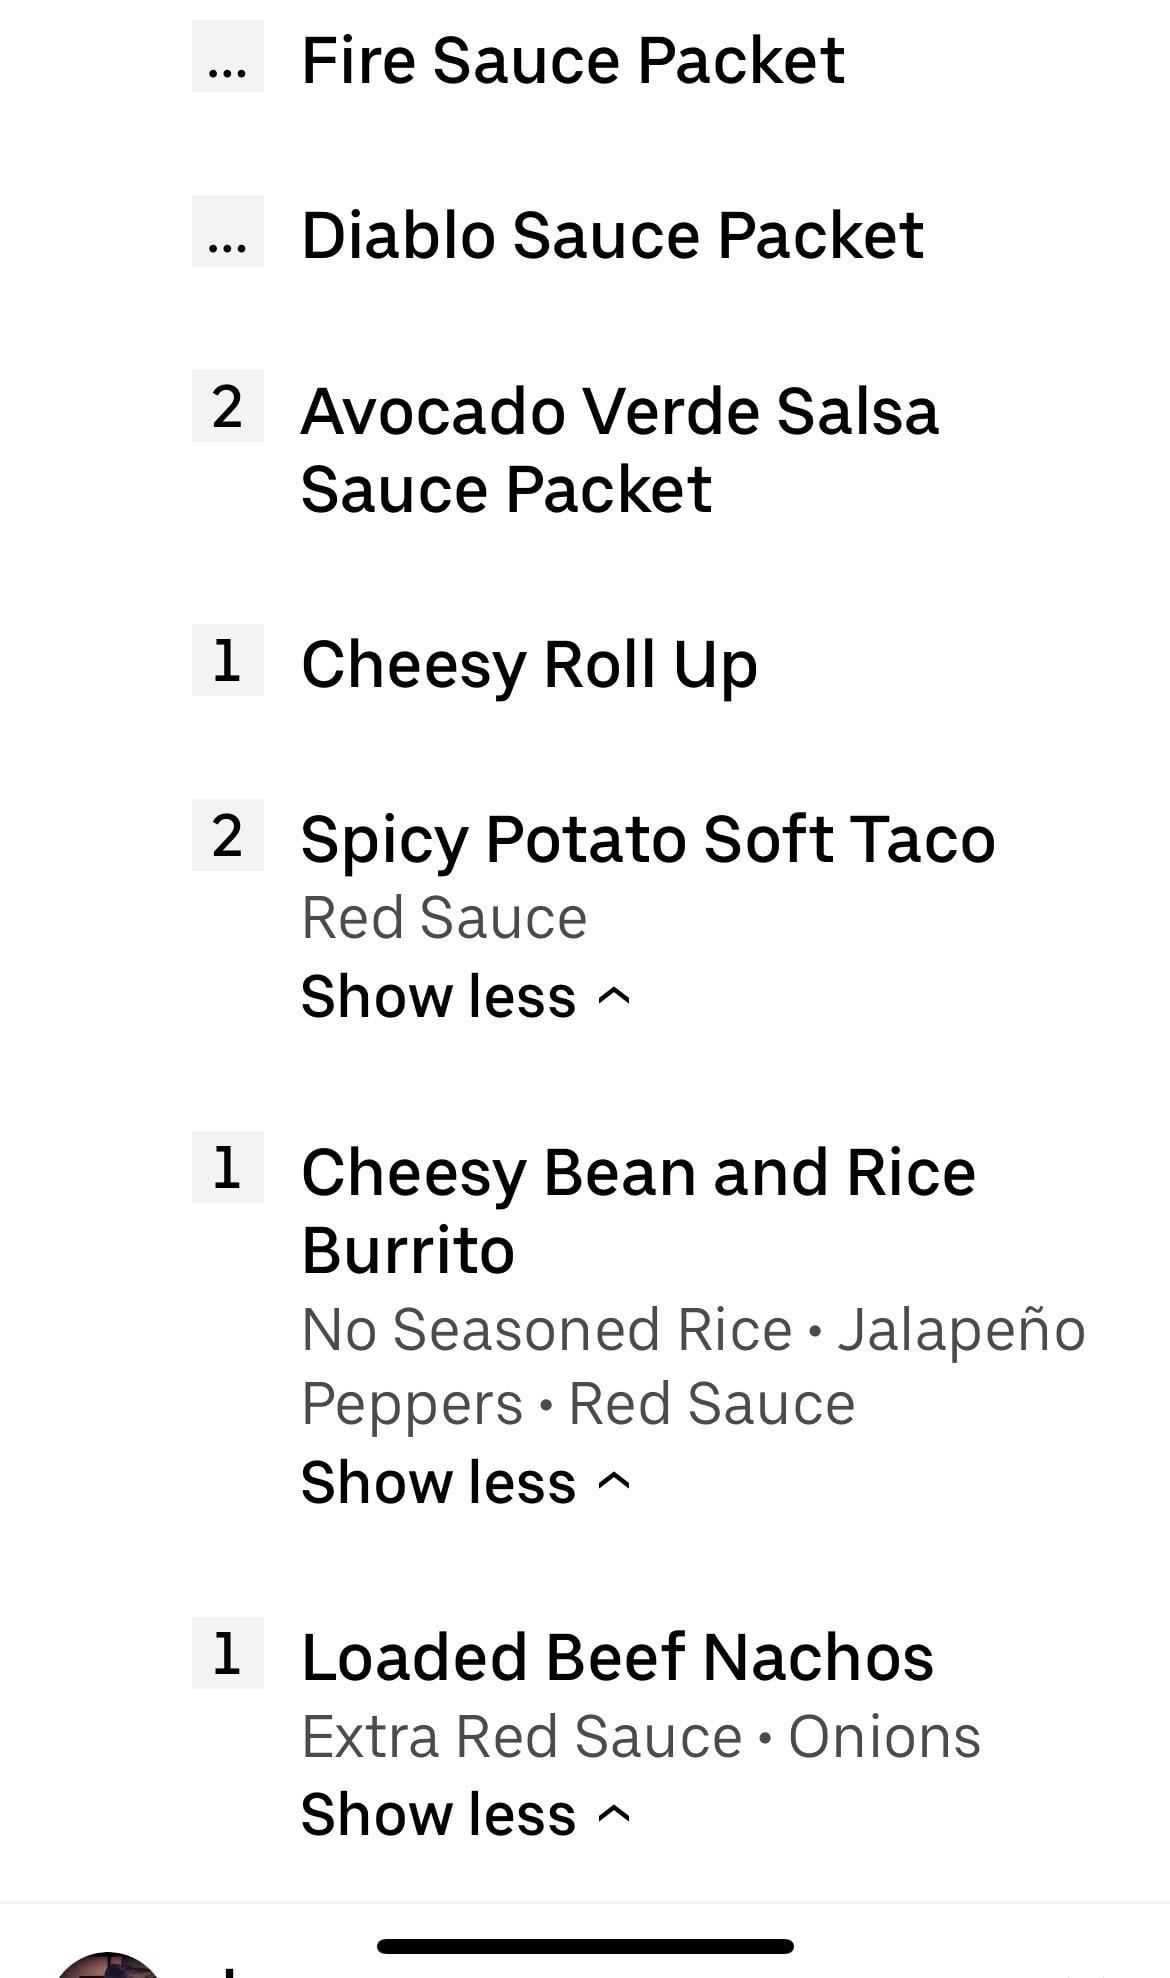Image resolution: width=1170 pixels, height=1978 pixels.
Task: Tap the ellipsis badge beside Diablo Sauce Packet
Action: coord(228,232)
